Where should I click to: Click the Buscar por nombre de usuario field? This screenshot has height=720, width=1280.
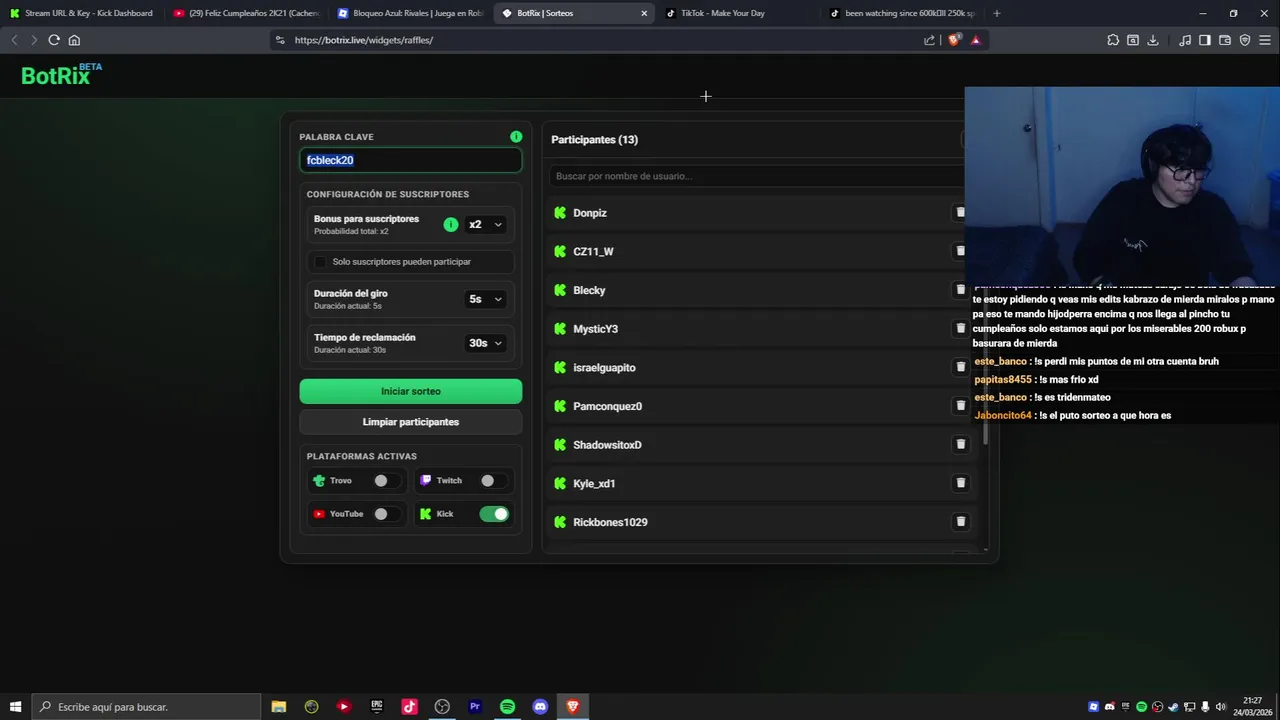[x=755, y=176]
